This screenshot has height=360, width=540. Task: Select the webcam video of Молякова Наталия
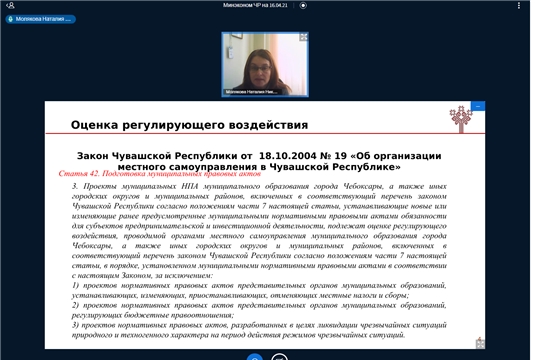tap(265, 64)
